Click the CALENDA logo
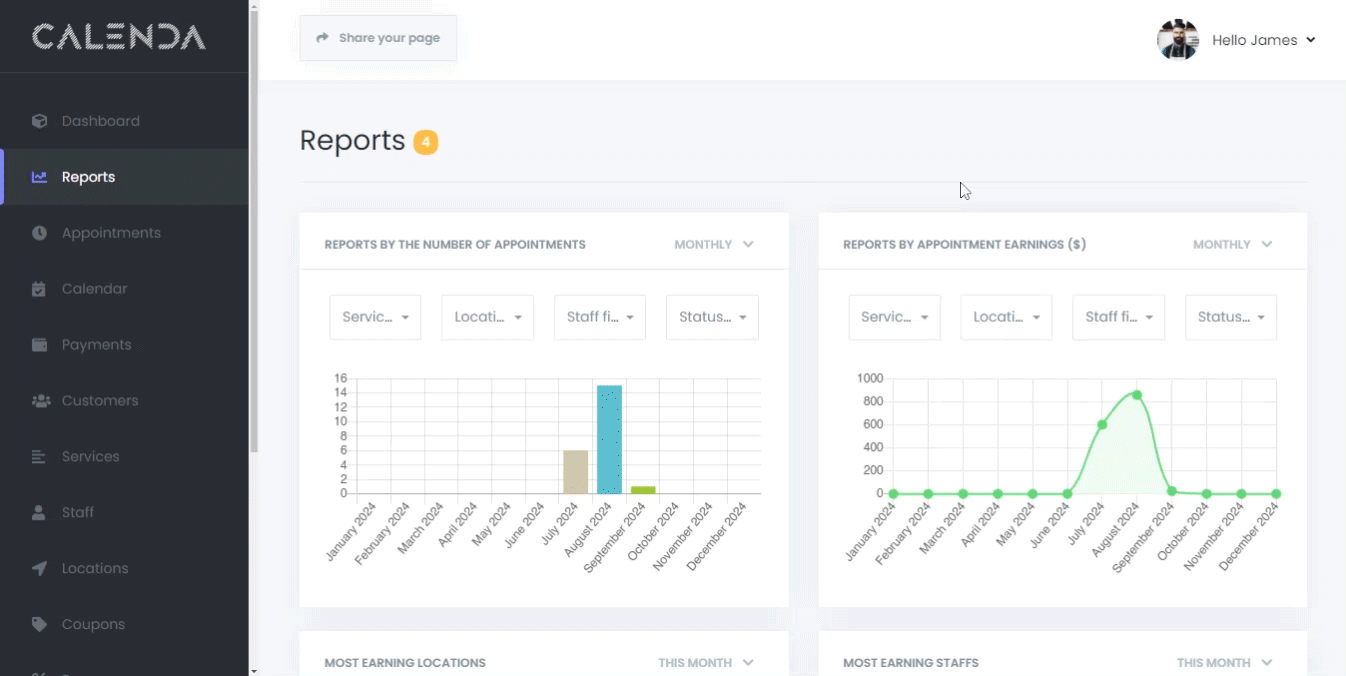 click(x=118, y=37)
